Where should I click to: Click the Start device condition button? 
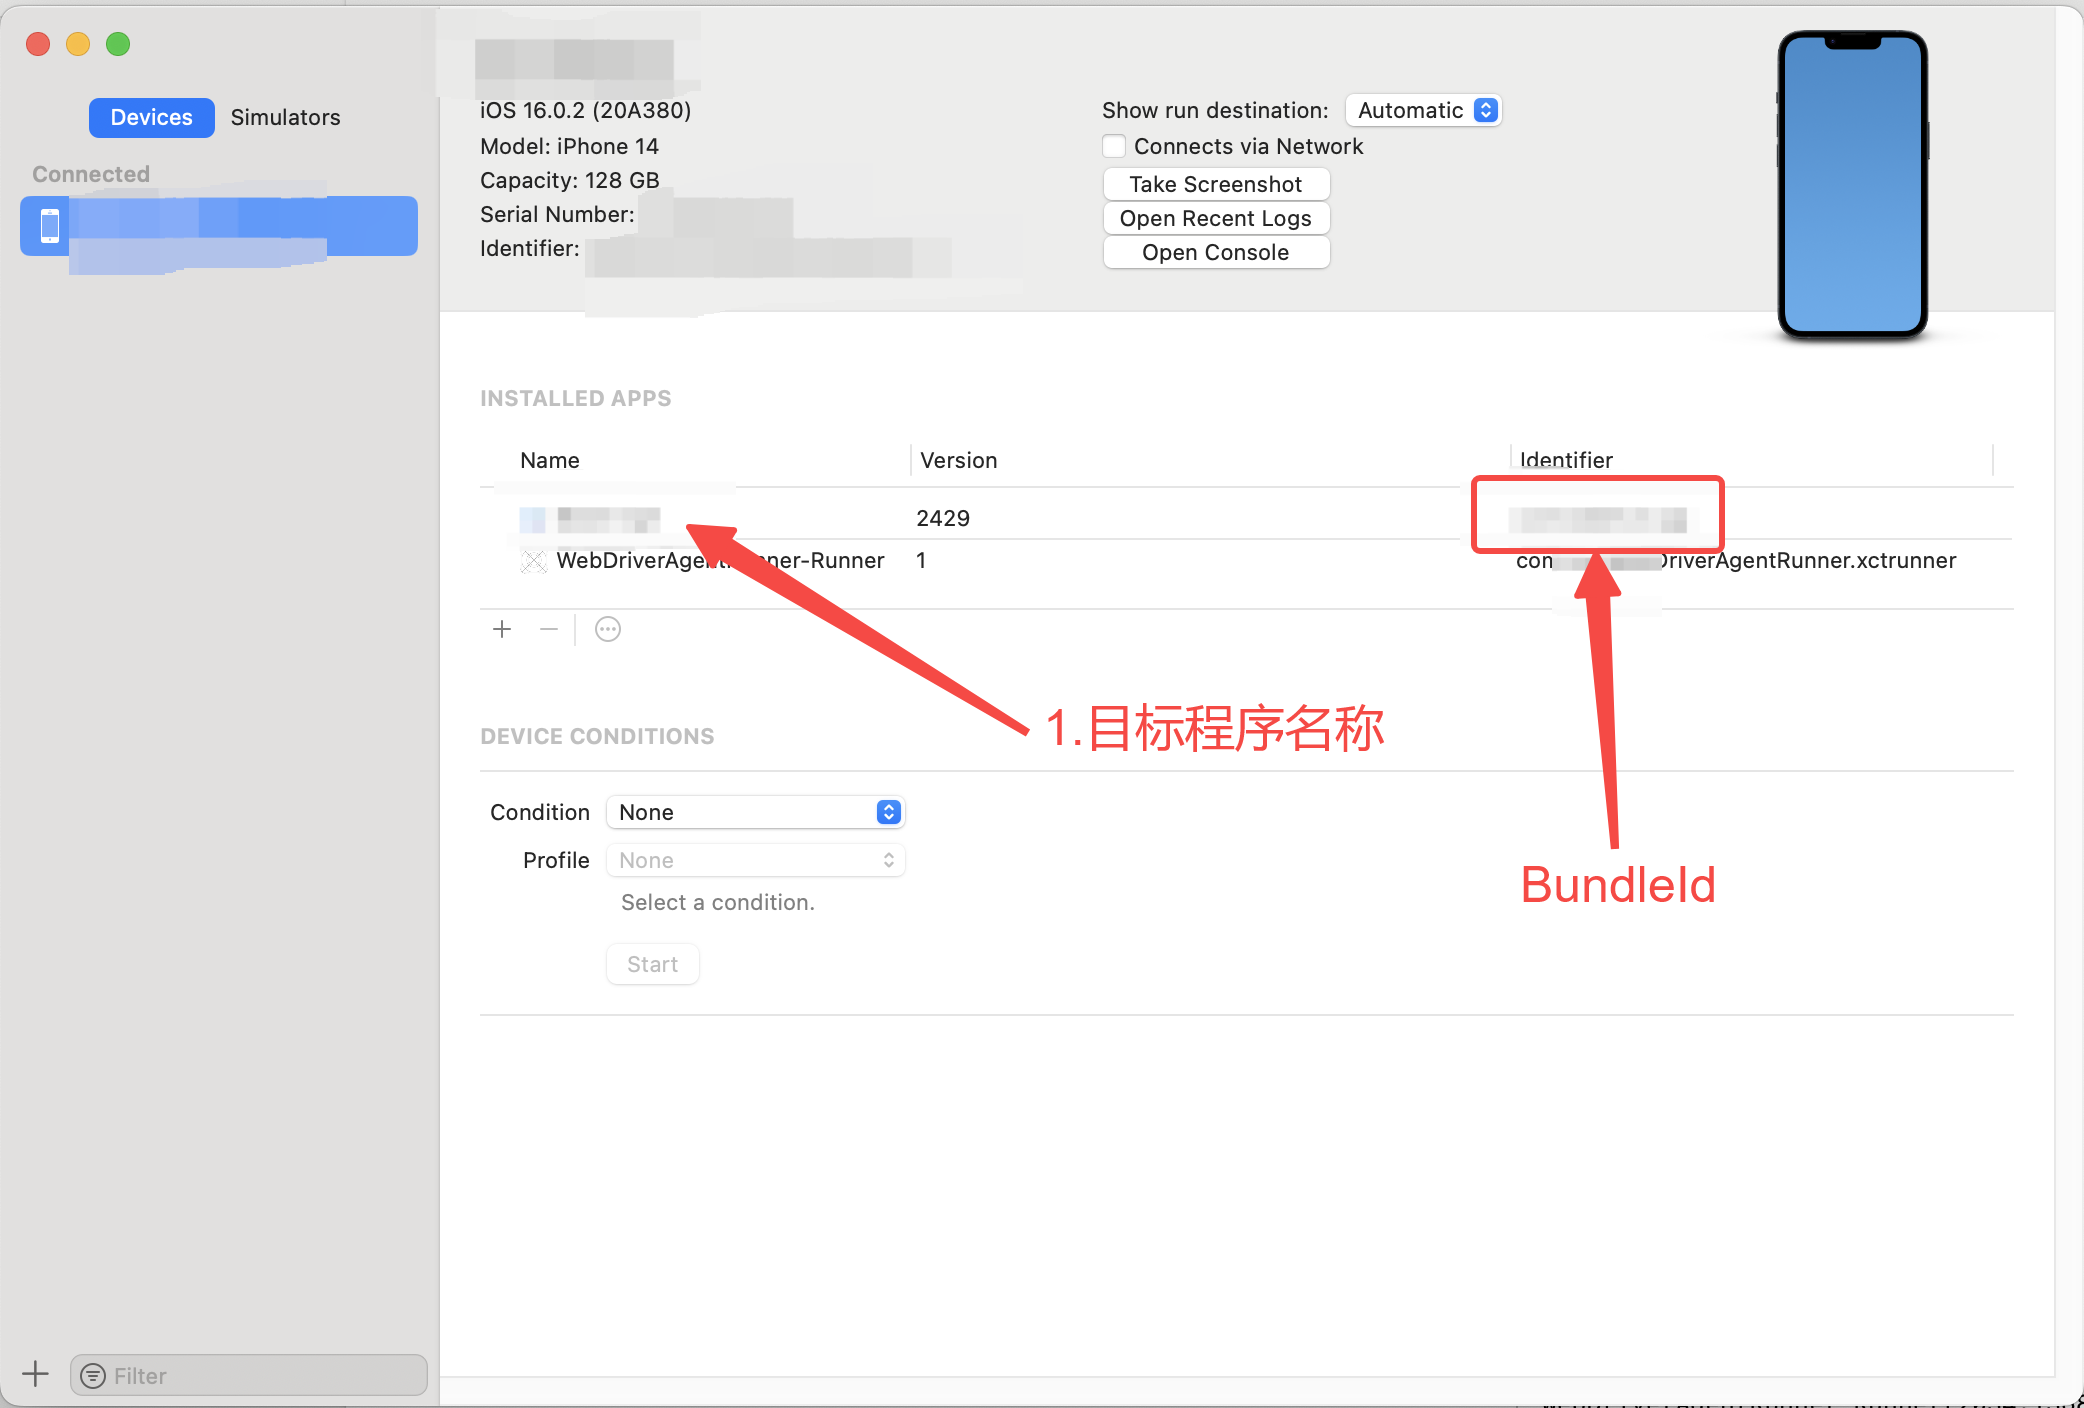[652, 964]
